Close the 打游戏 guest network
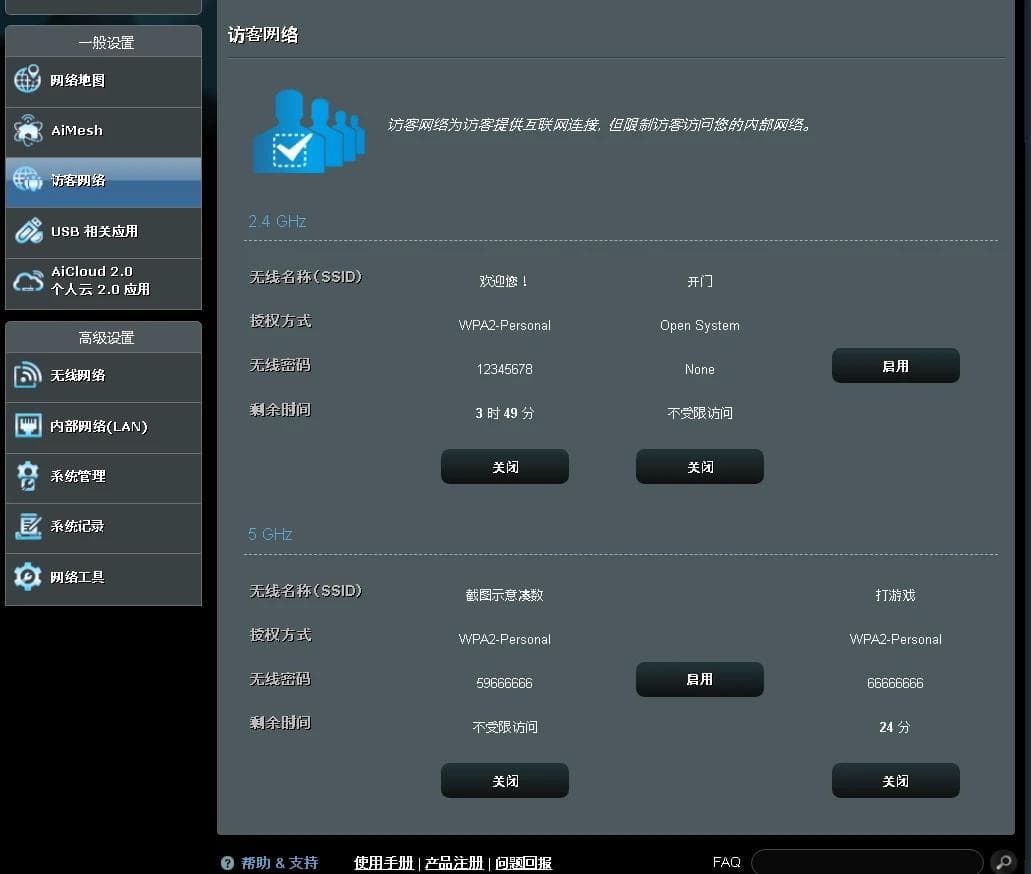Screen dimensions: 1031x874 coord(896,781)
